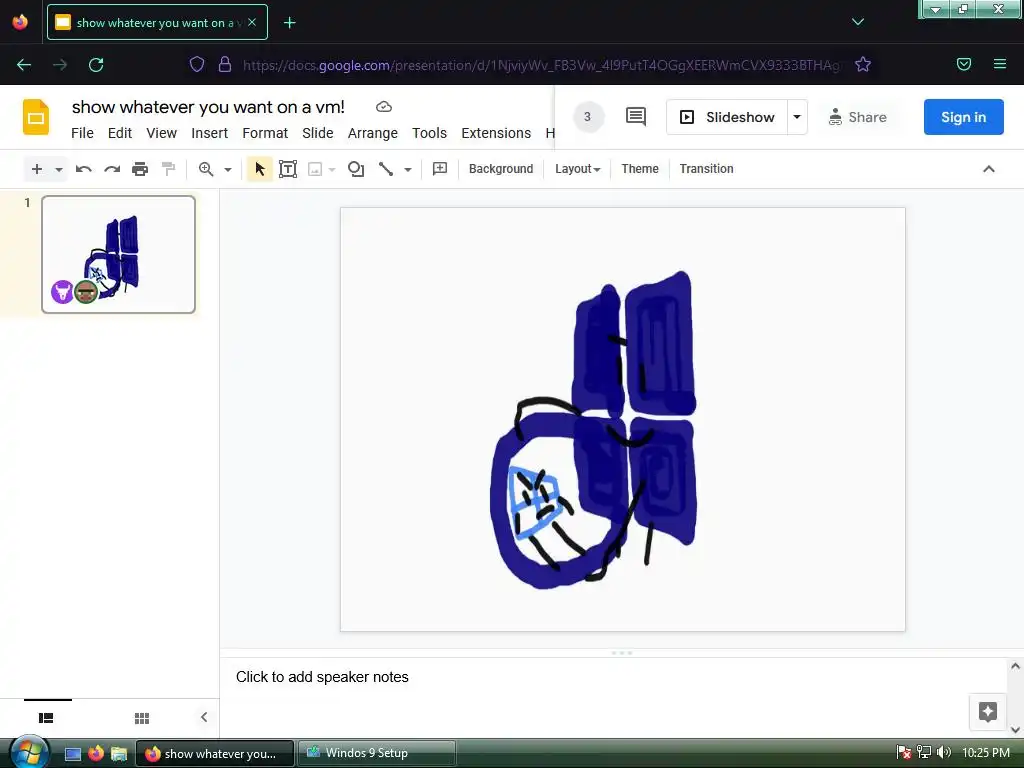Open the Tools menu
Image resolution: width=1024 pixels, height=768 pixels.
click(429, 133)
